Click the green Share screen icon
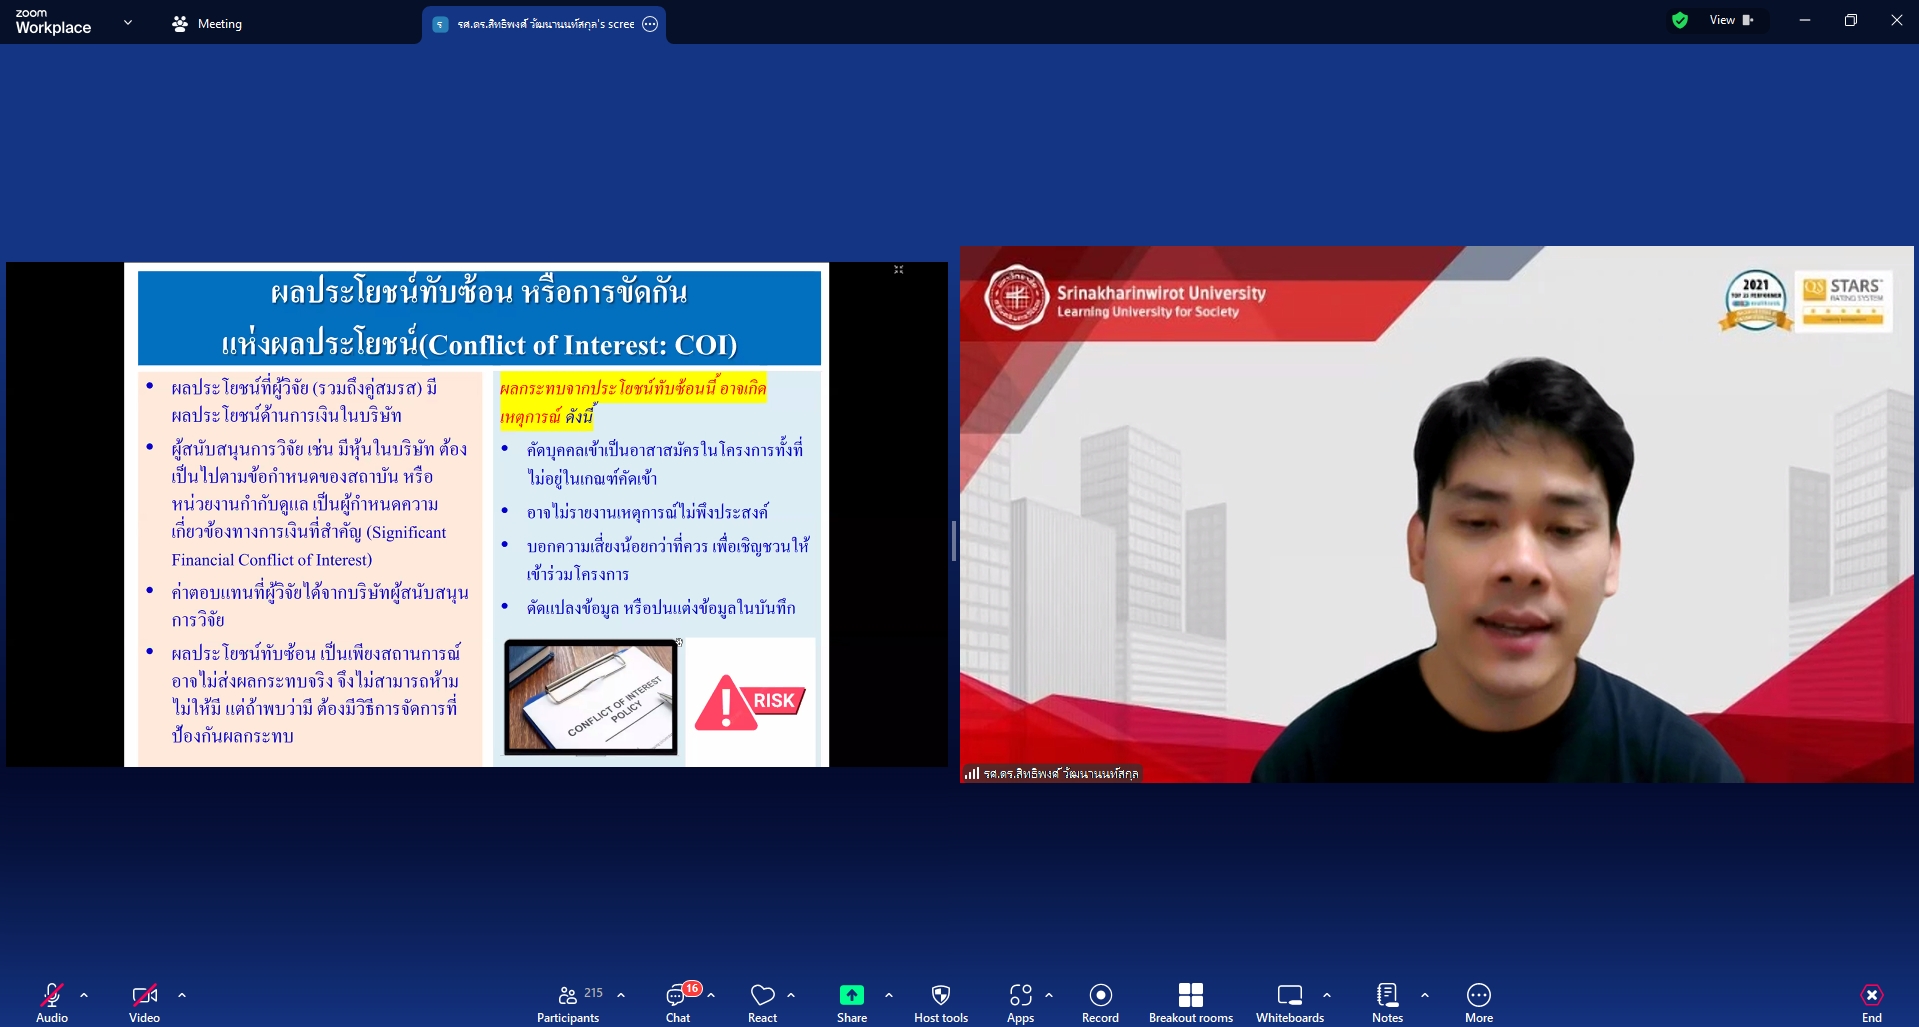The width and height of the screenshot is (1919, 1027). (x=852, y=995)
